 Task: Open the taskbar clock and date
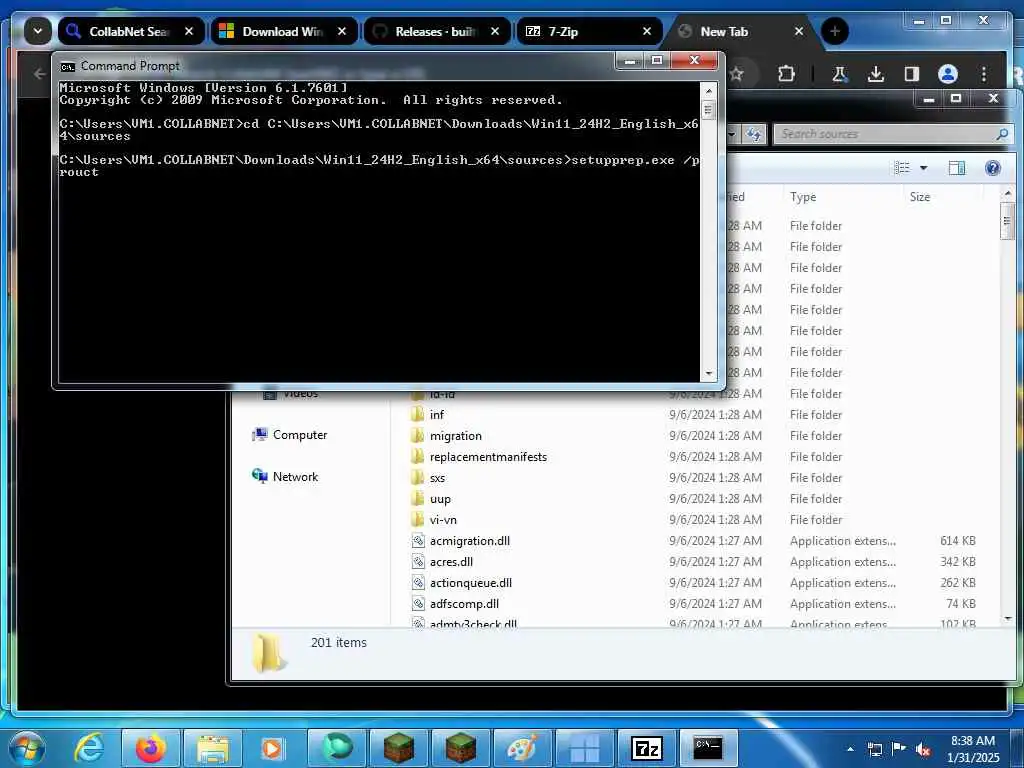coord(973,748)
